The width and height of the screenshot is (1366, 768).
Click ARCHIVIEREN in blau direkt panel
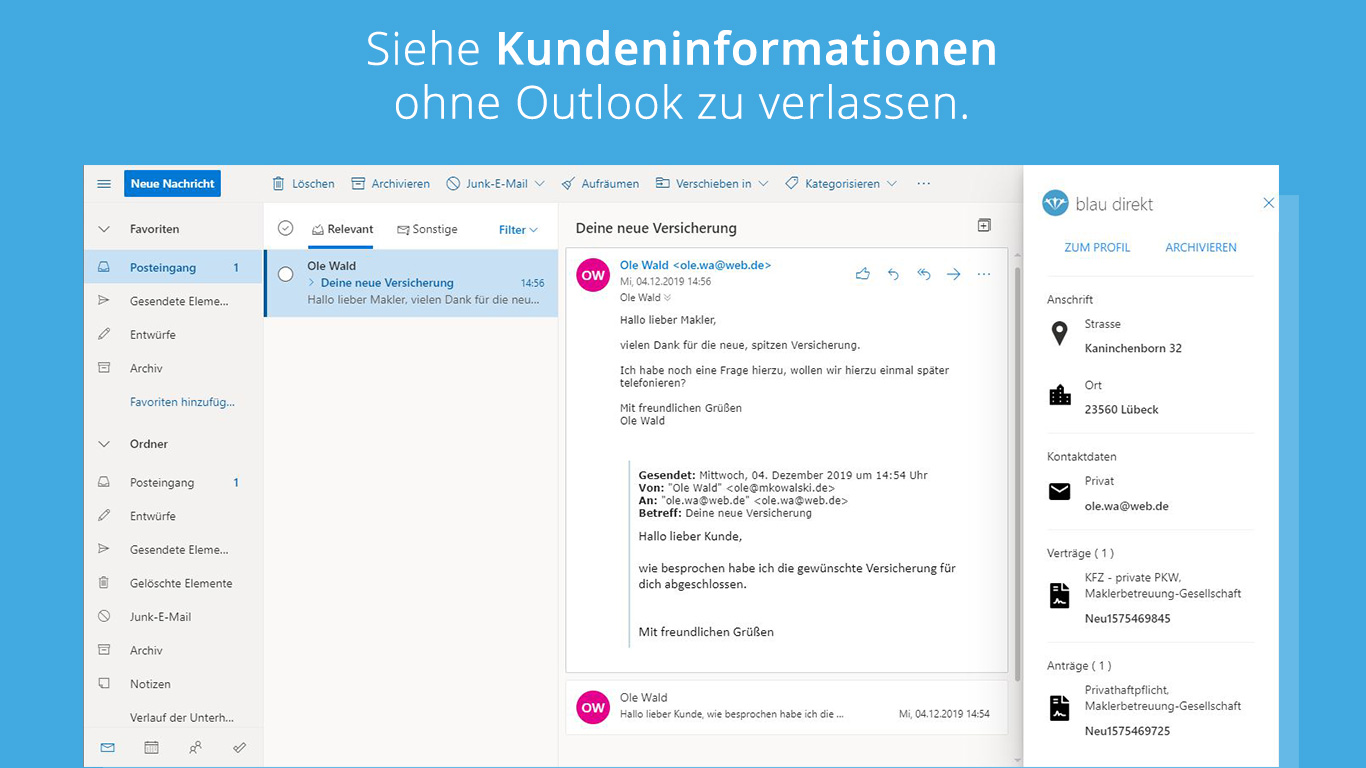coord(1201,247)
